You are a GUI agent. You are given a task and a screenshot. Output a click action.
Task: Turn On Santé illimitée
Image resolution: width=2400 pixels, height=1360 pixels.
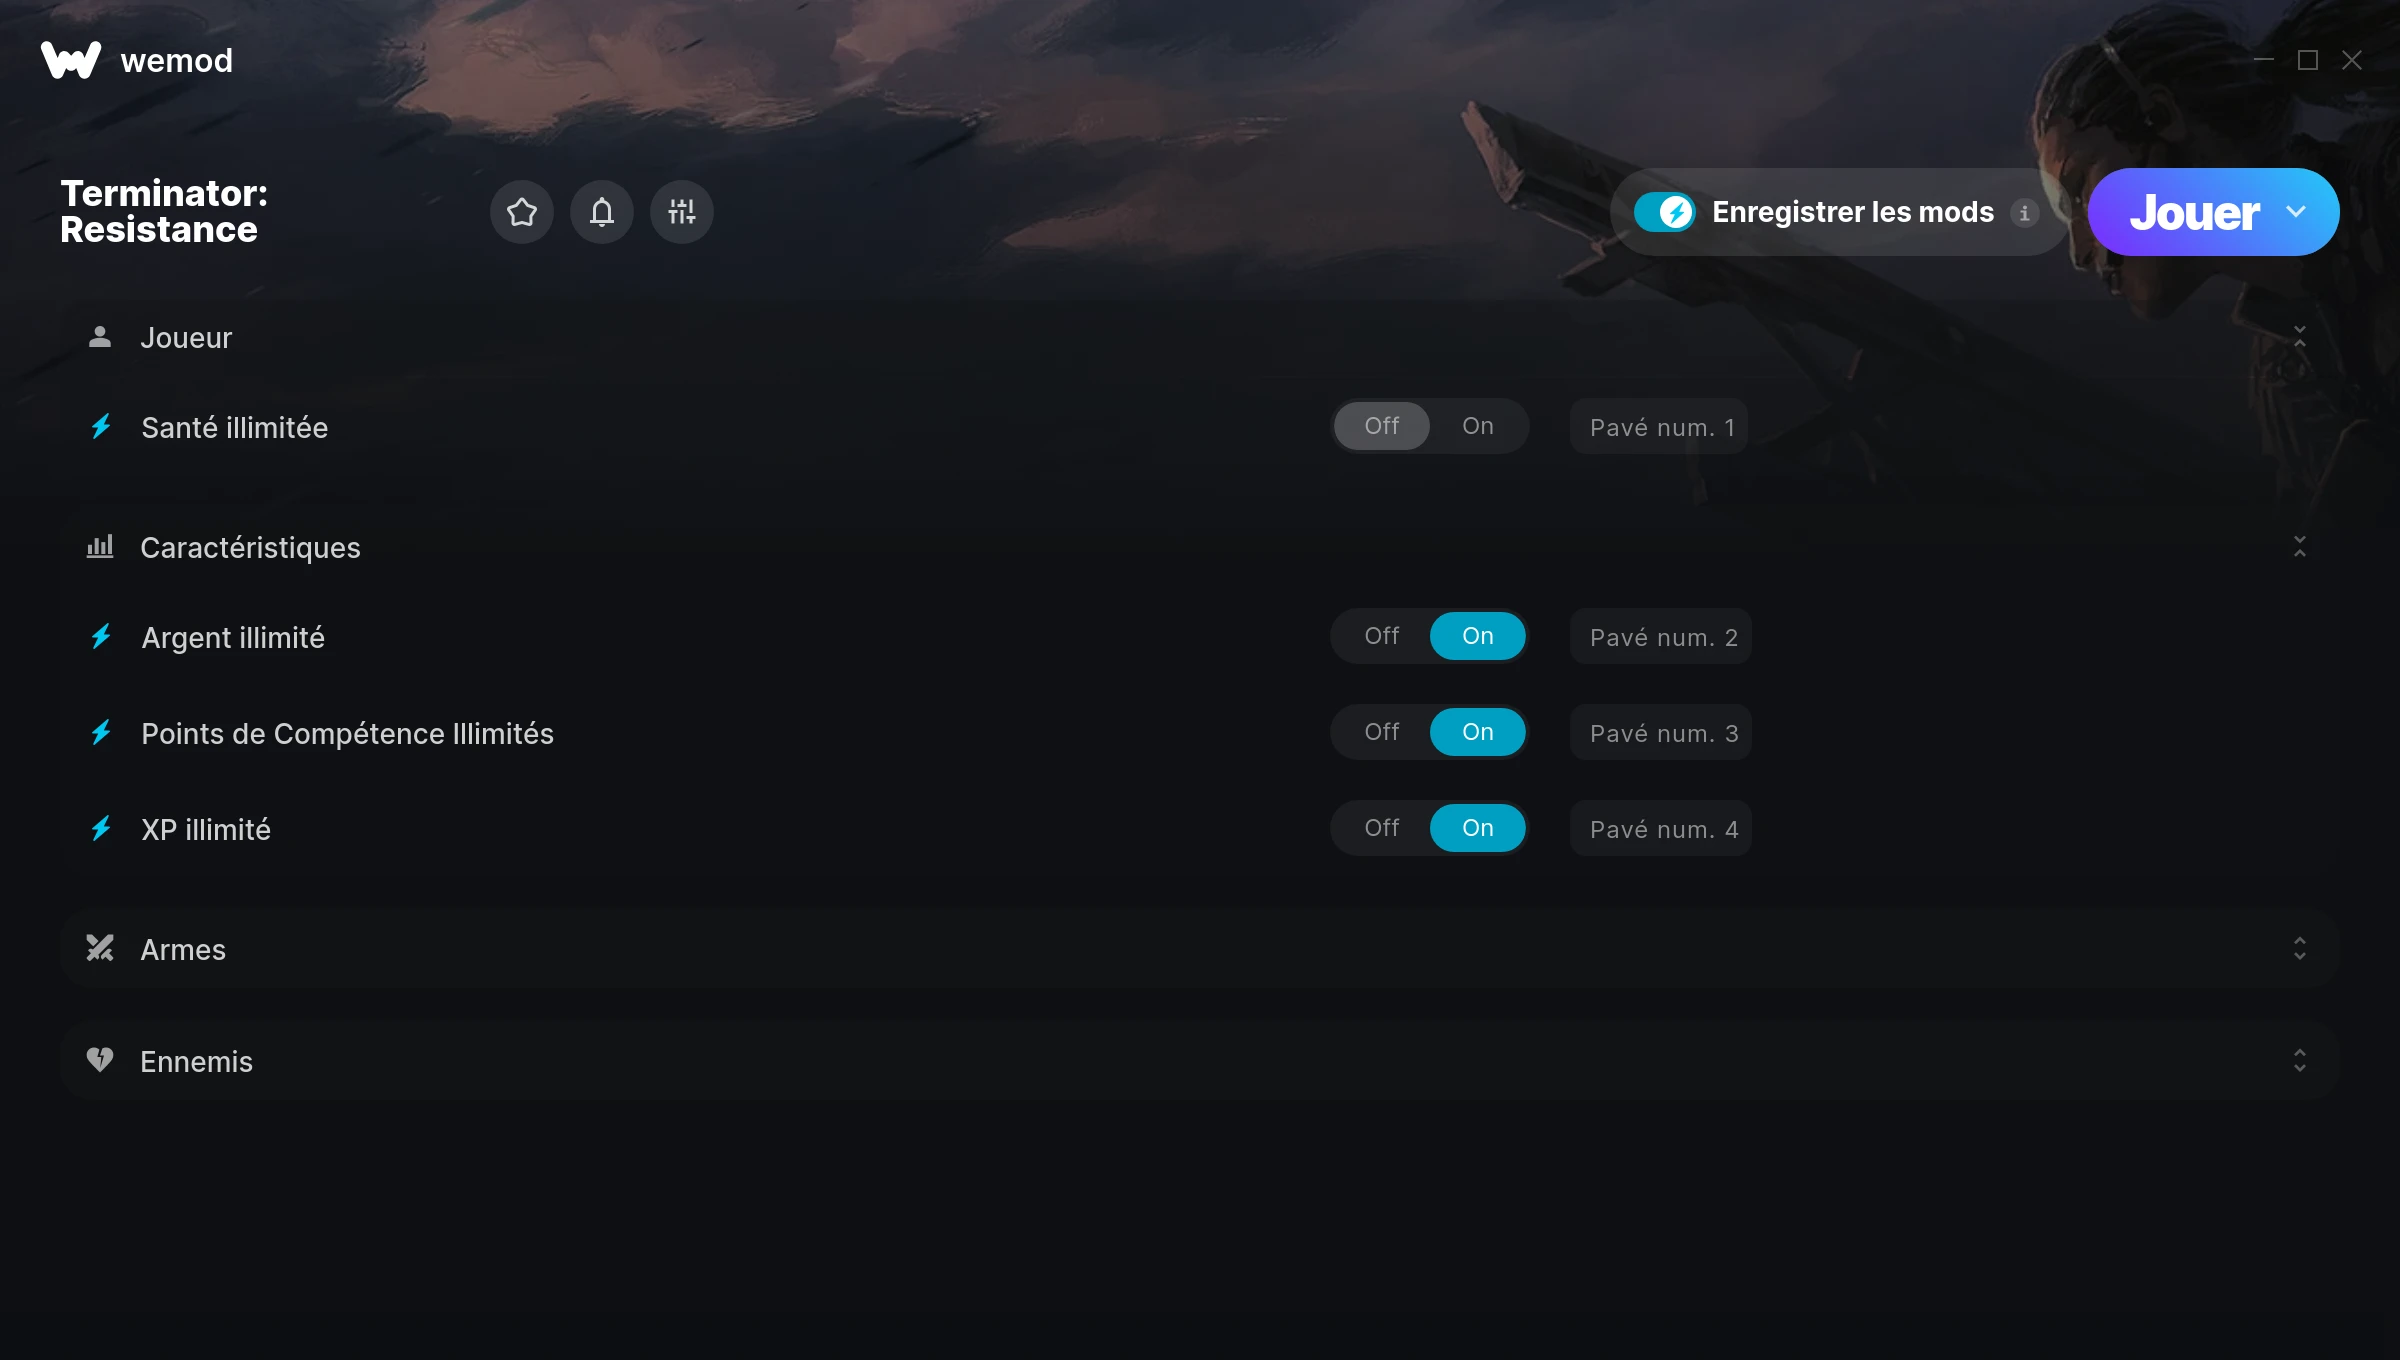(1478, 426)
